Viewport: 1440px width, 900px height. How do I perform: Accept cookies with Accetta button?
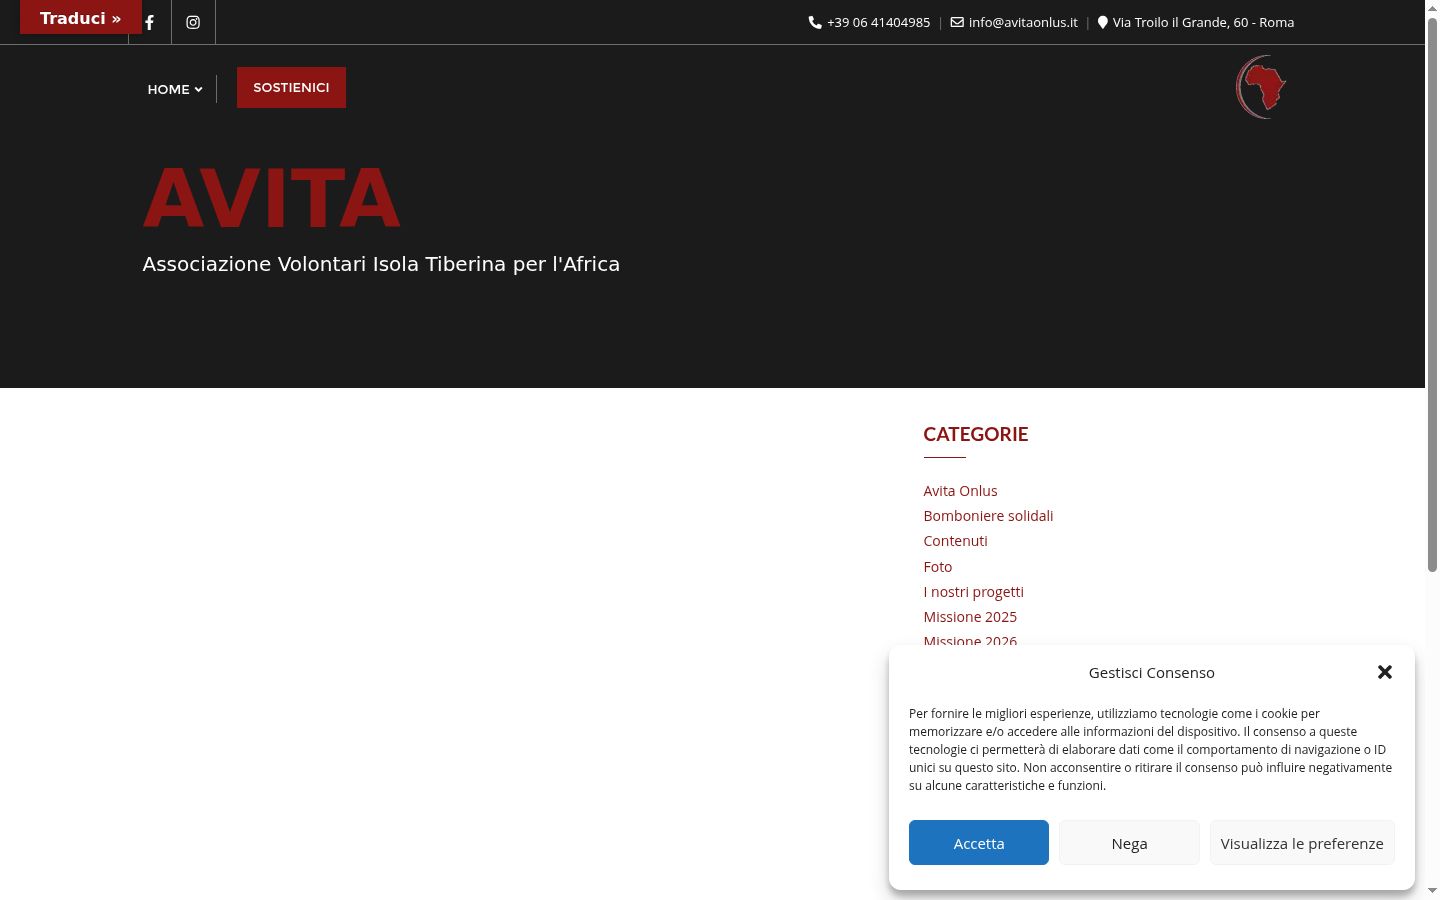coord(979,843)
